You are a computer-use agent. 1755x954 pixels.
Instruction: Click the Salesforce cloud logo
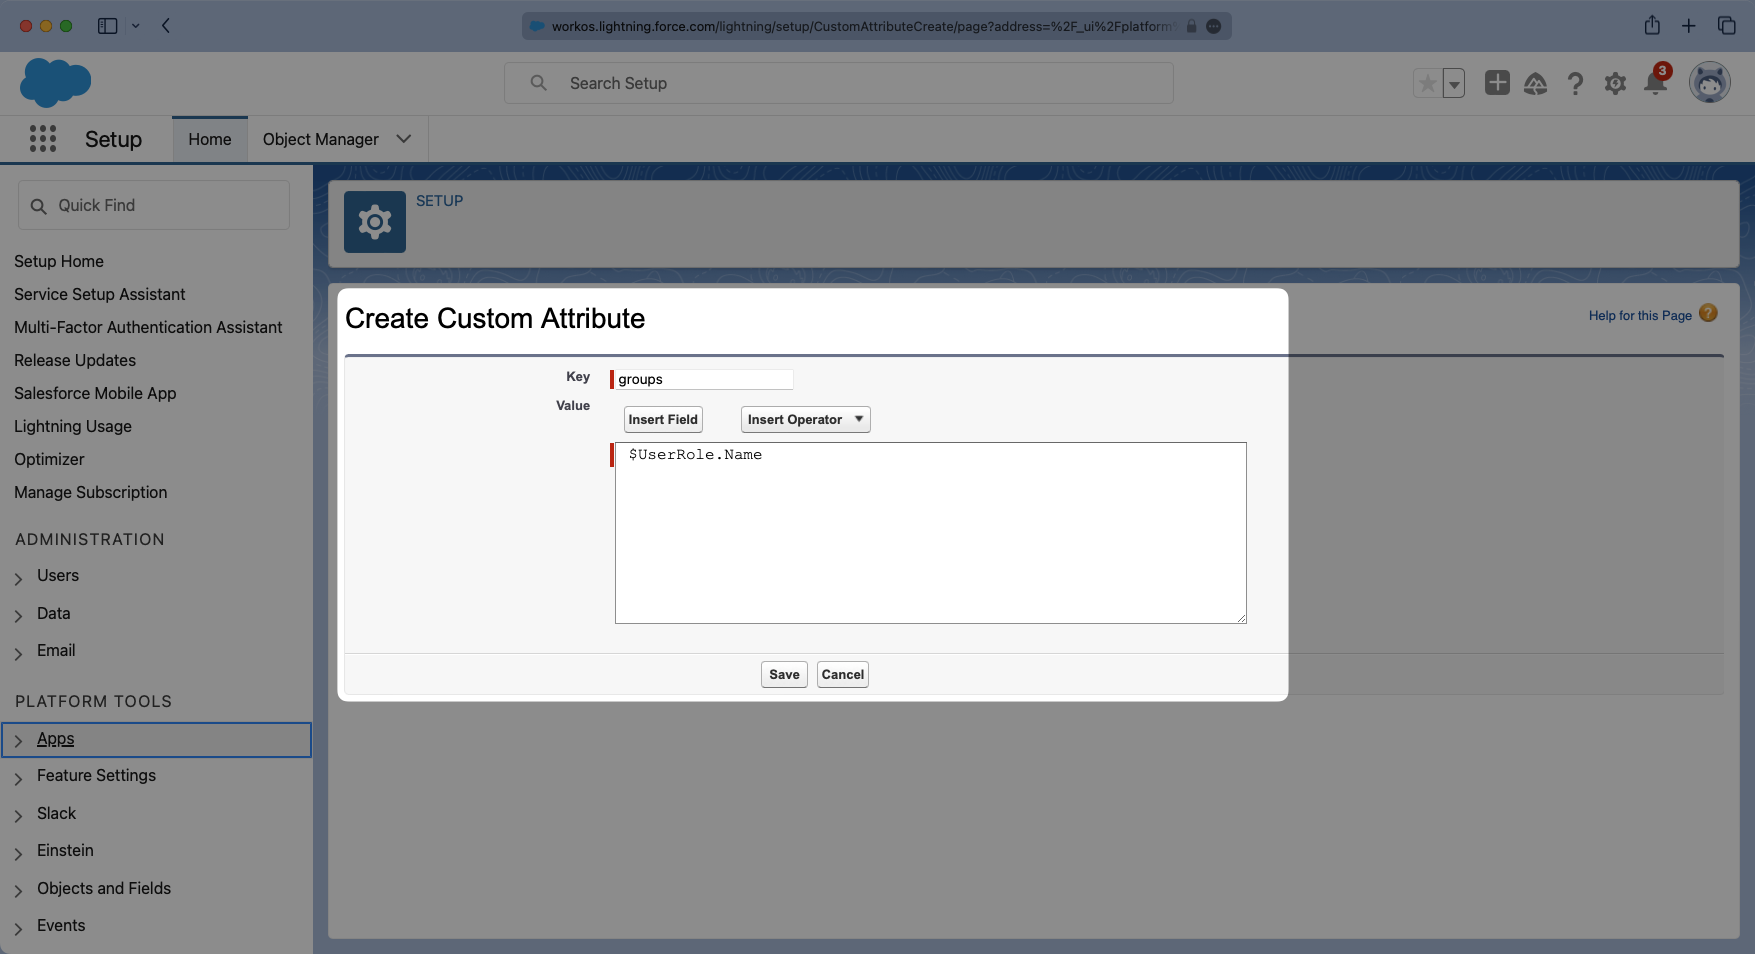pyautogui.click(x=55, y=82)
